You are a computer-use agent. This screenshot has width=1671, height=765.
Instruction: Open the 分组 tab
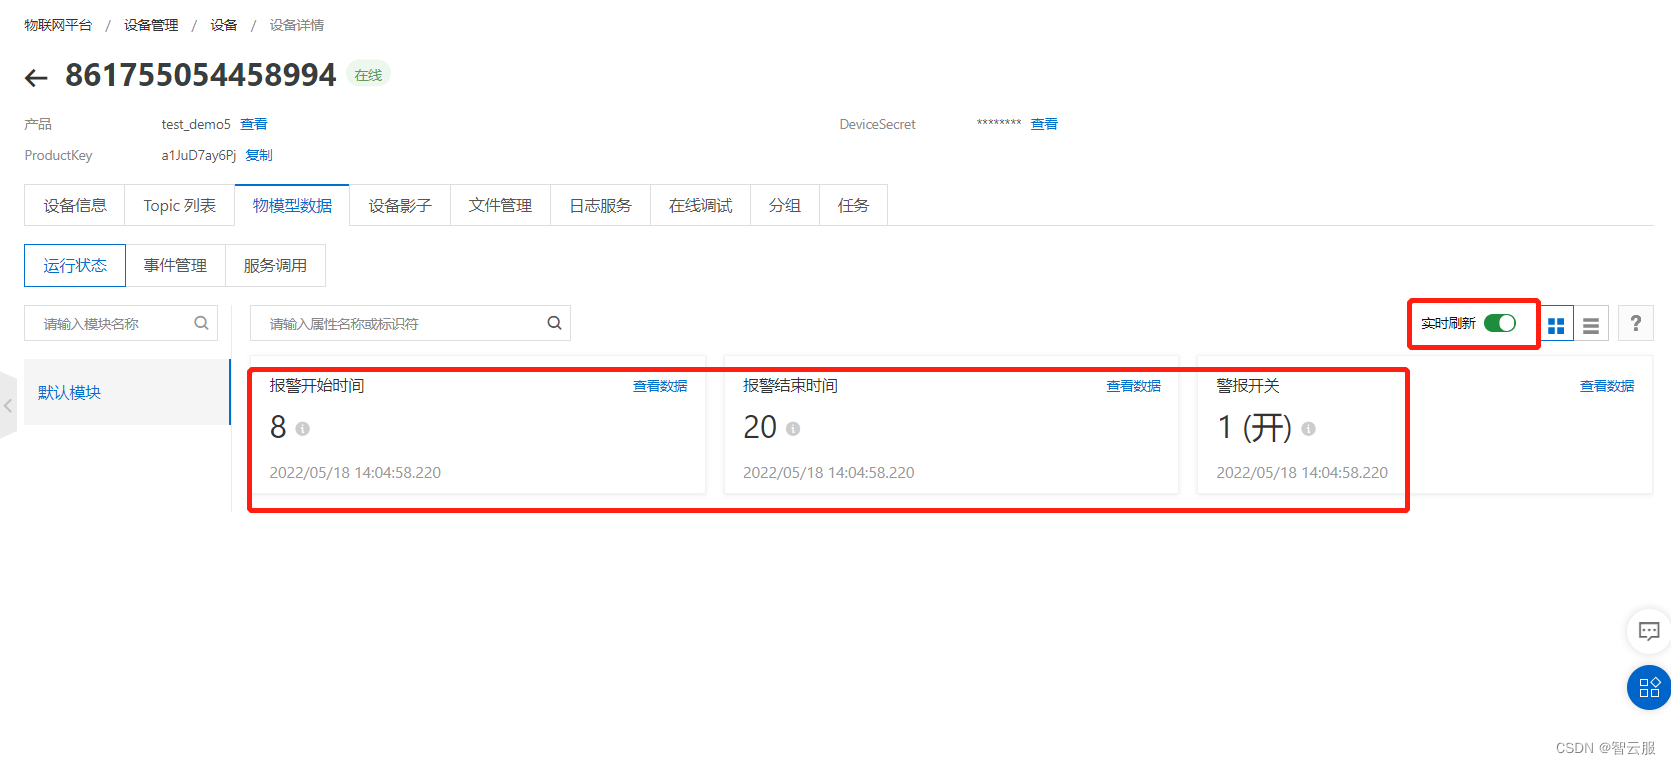785,205
